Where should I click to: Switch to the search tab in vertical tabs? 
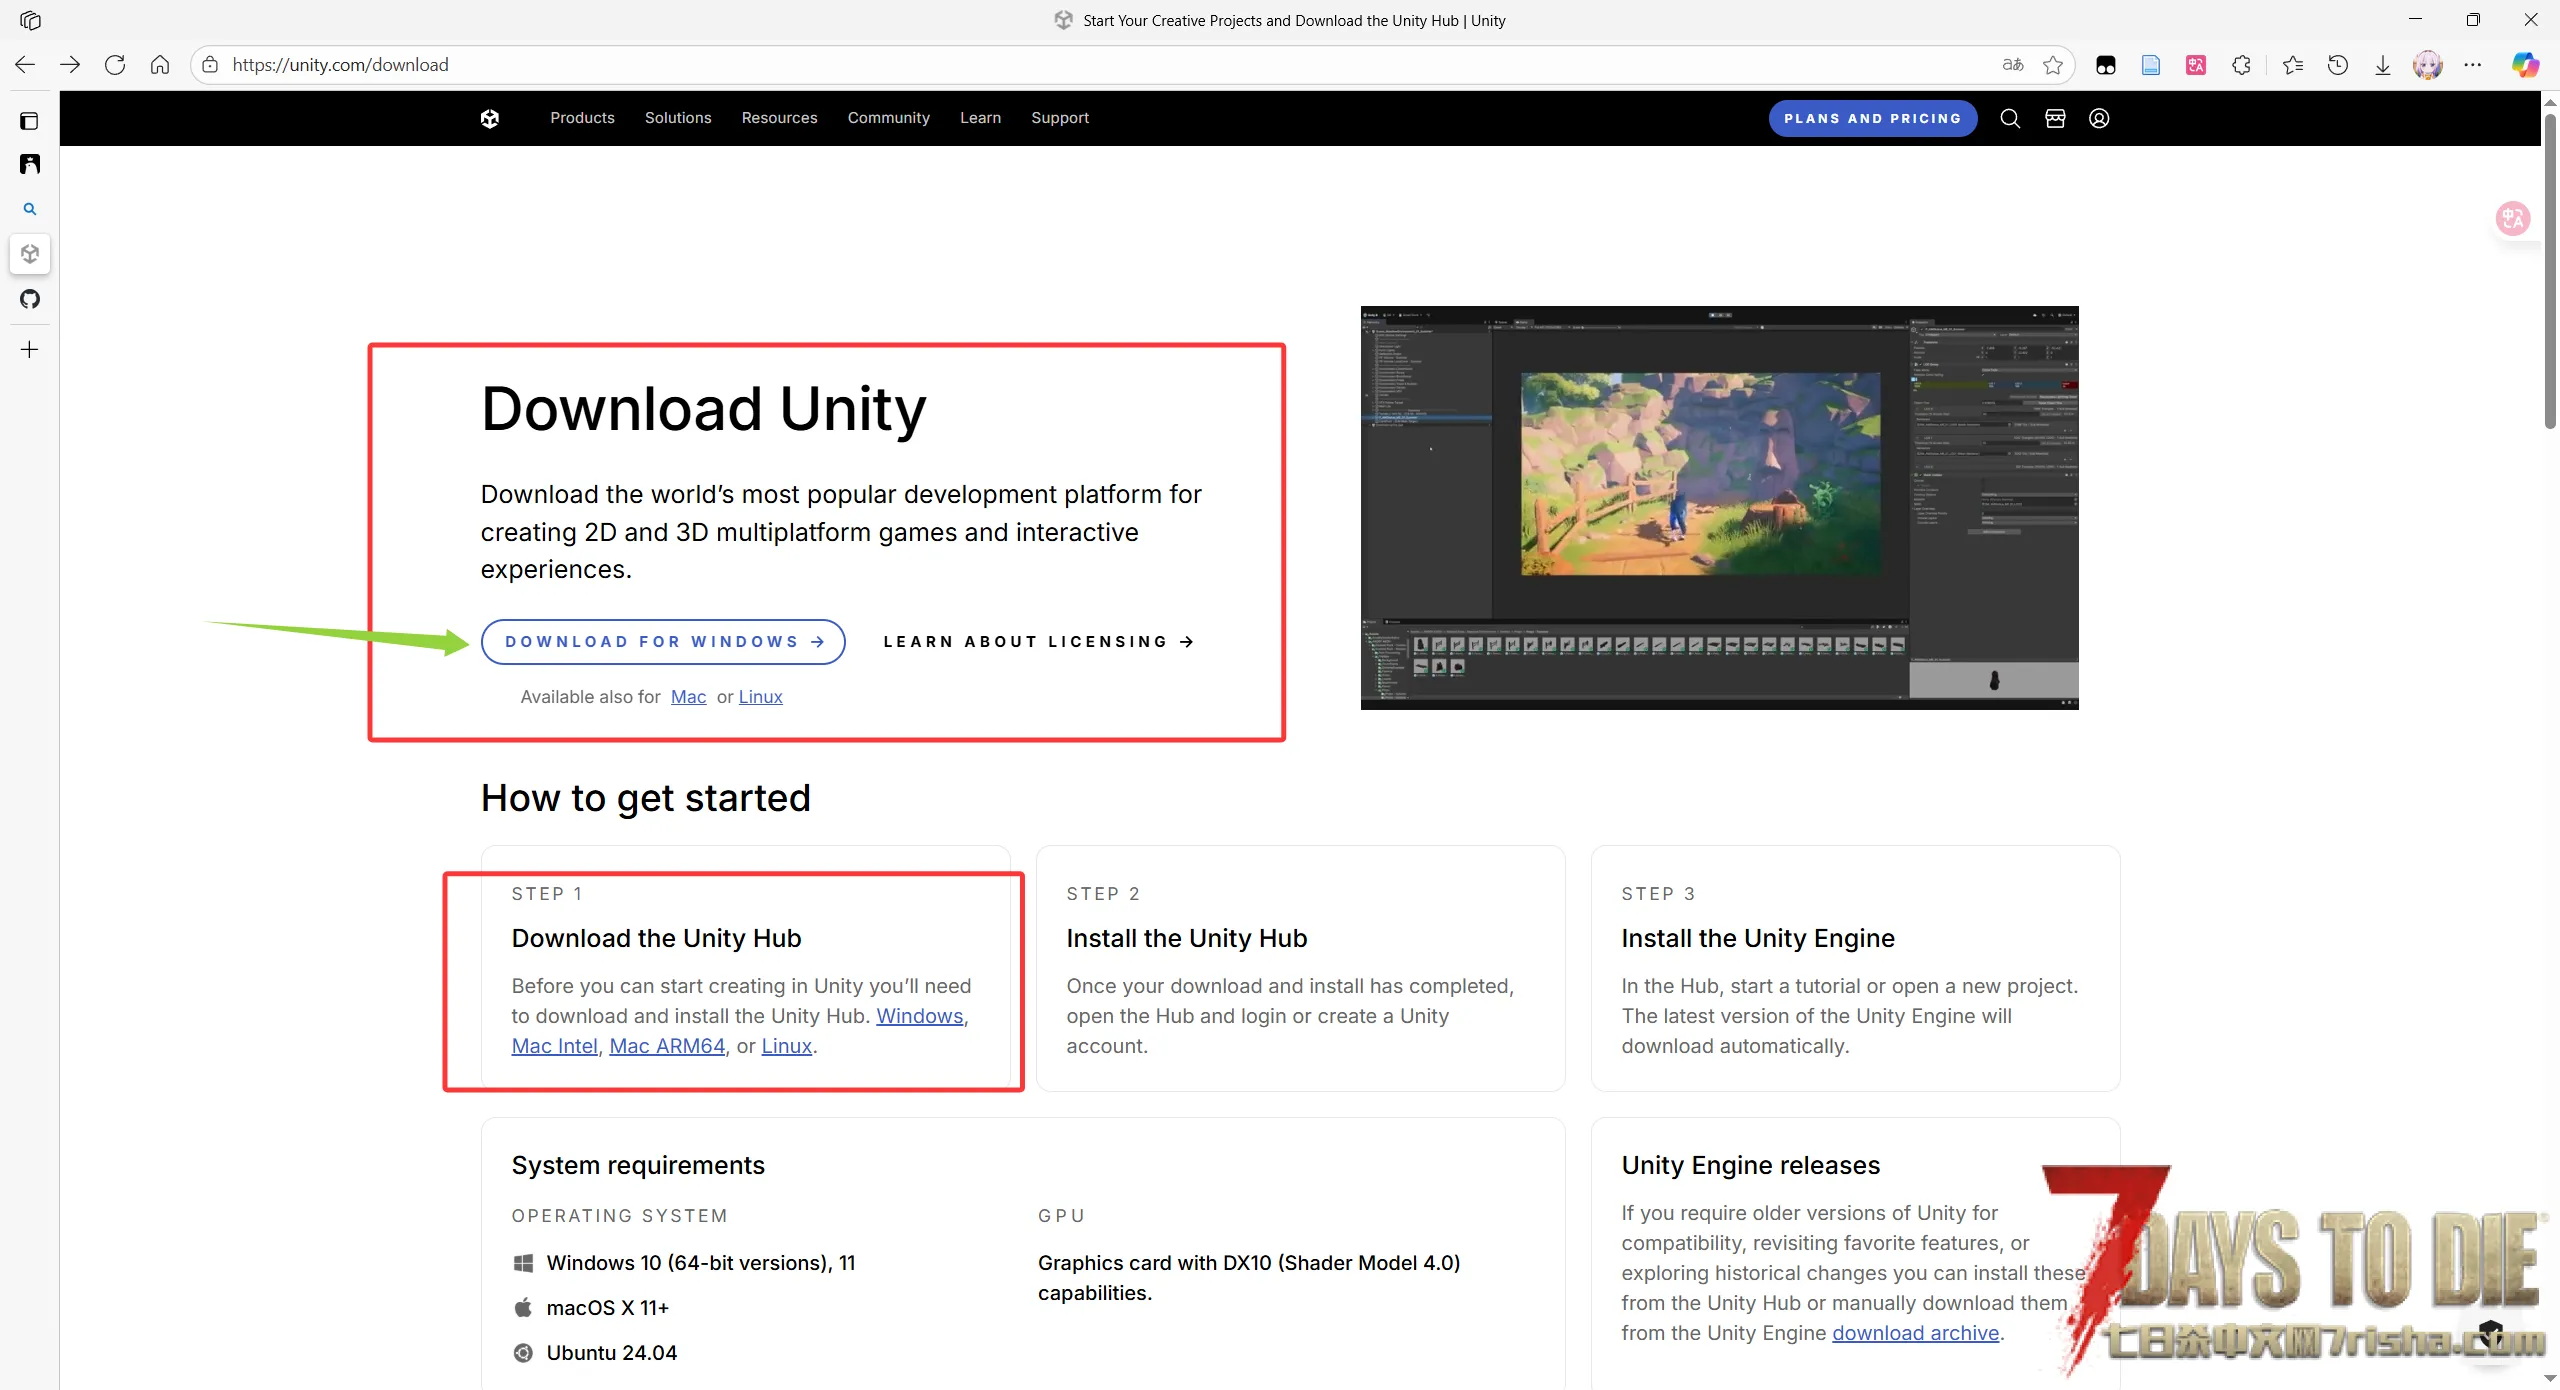(x=30, y=209)
